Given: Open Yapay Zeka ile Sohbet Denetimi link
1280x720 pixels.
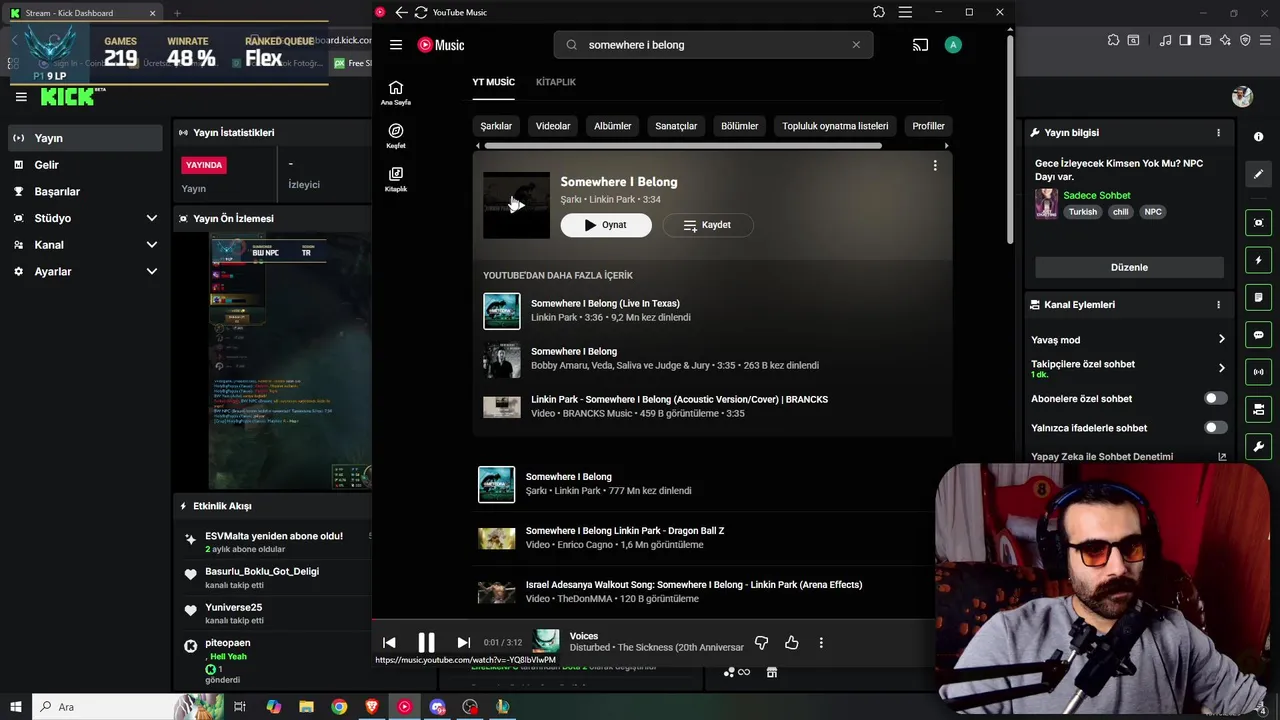Looking at the screenshot, I should pos(1129,456).
